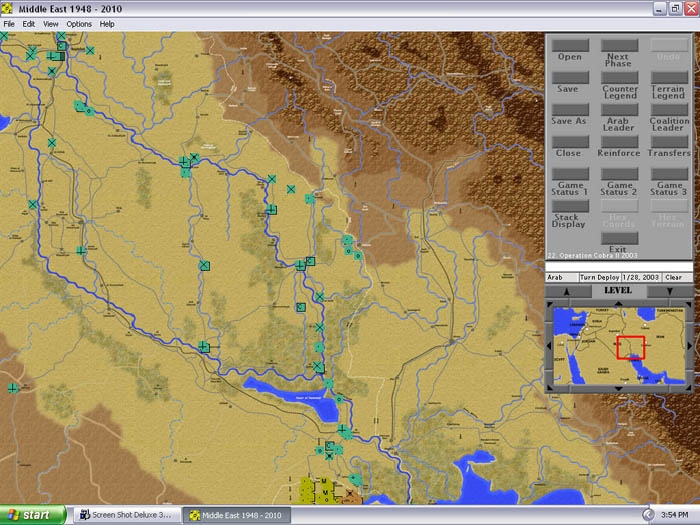Open the Arab Leader panel

point(619,109)
